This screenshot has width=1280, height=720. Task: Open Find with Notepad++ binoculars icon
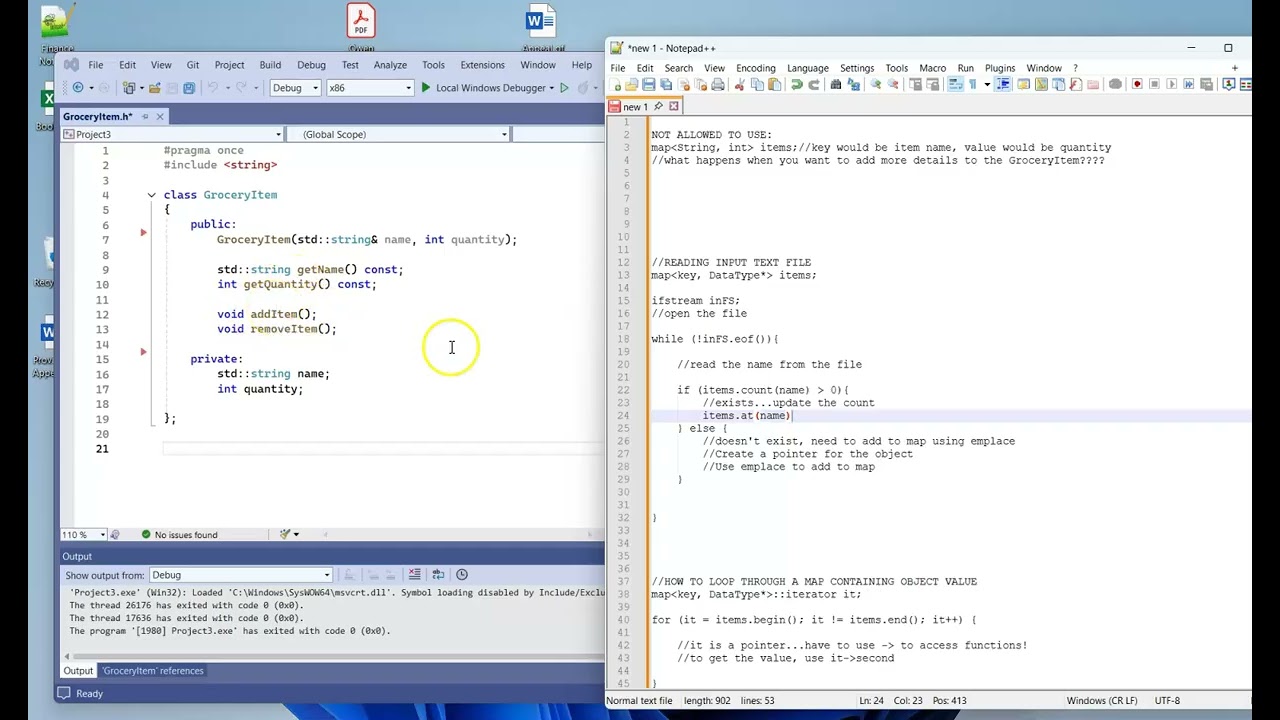835,85
